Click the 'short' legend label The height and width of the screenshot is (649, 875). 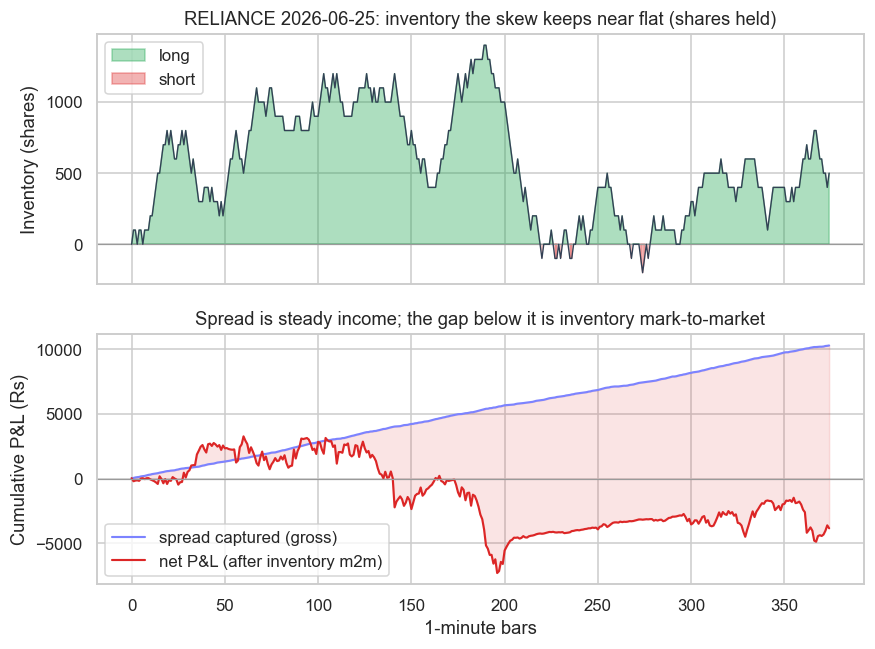pyautogui.click(x=177, y=79)
